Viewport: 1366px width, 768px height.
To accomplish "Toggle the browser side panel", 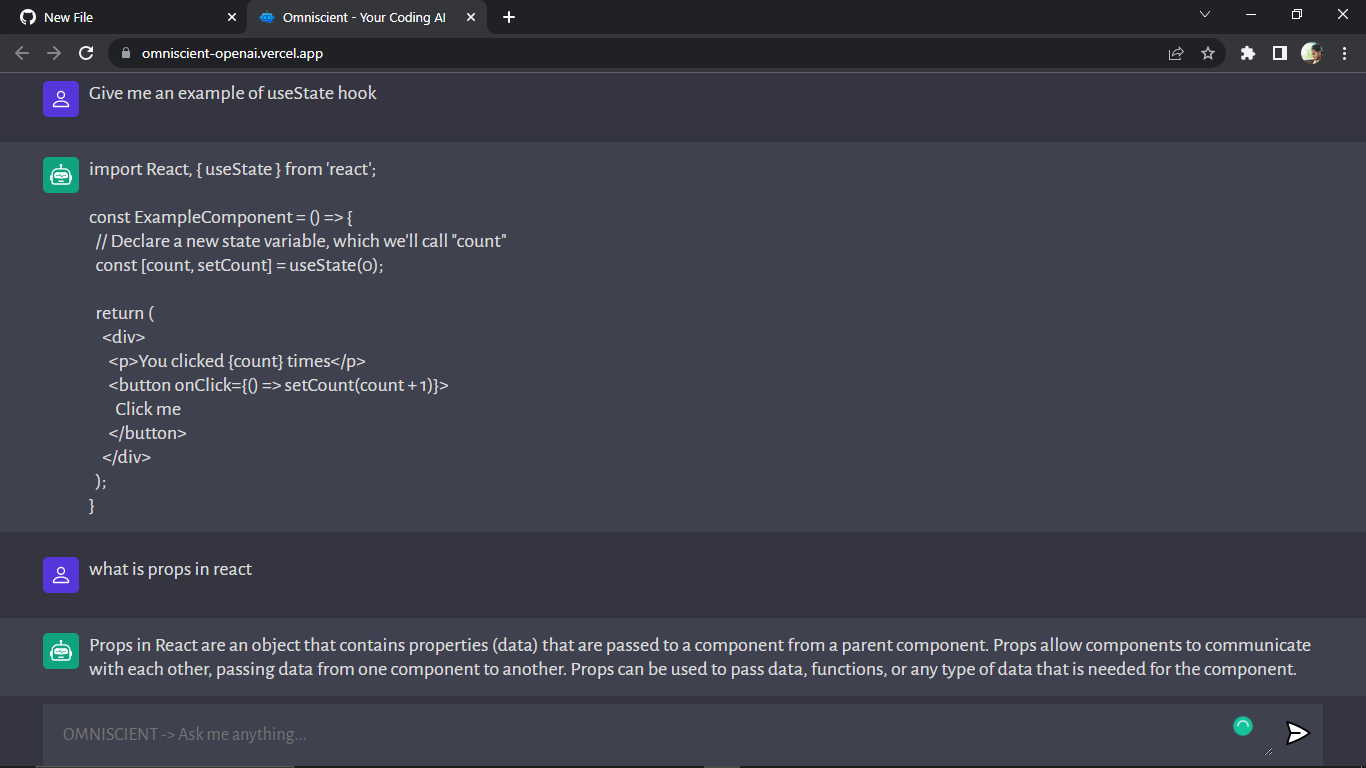I will click(x=1279, y=53).
